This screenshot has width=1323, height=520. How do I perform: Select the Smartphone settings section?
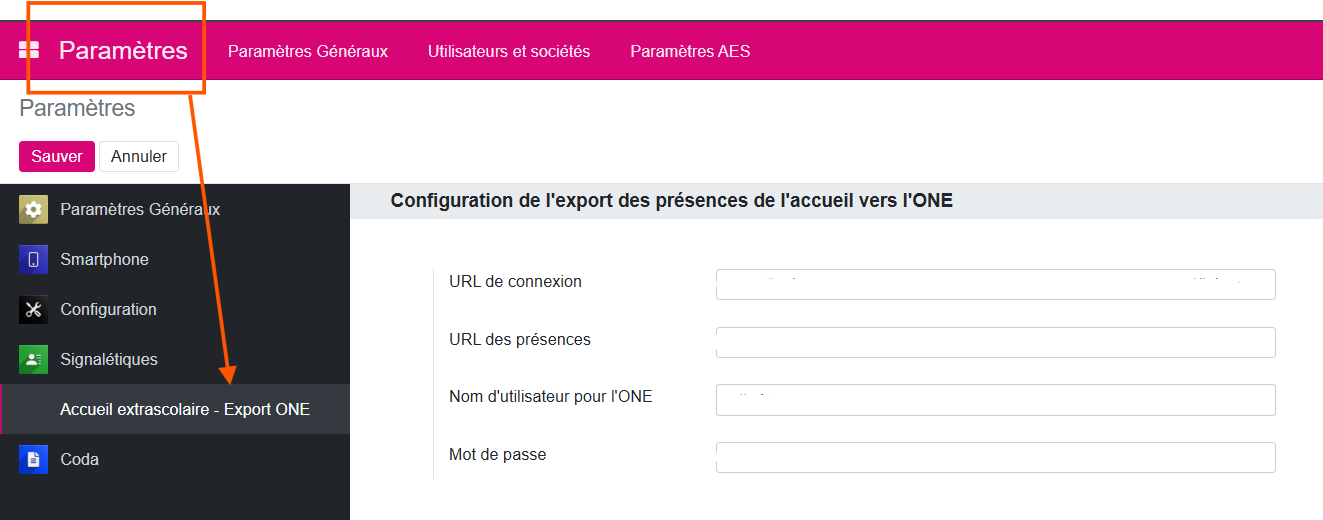[x=104, y=260]
